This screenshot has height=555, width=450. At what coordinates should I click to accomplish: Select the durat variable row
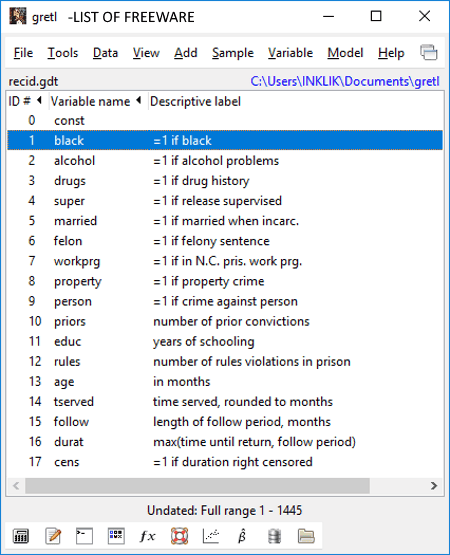click(225, 442)
